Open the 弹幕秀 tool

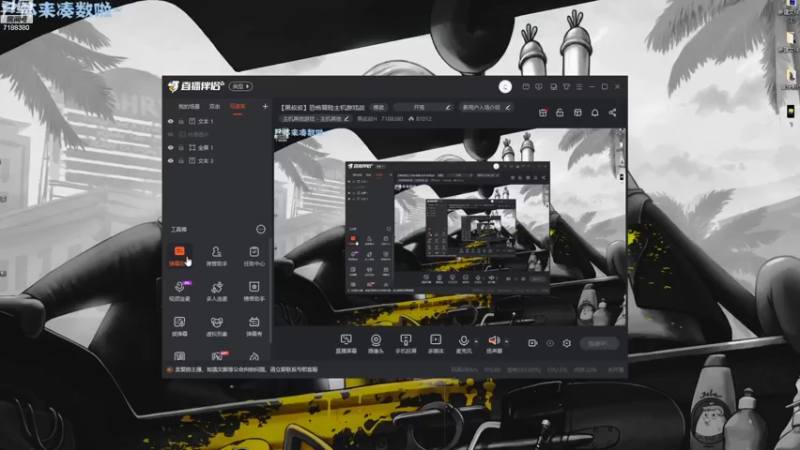(254, 326)
